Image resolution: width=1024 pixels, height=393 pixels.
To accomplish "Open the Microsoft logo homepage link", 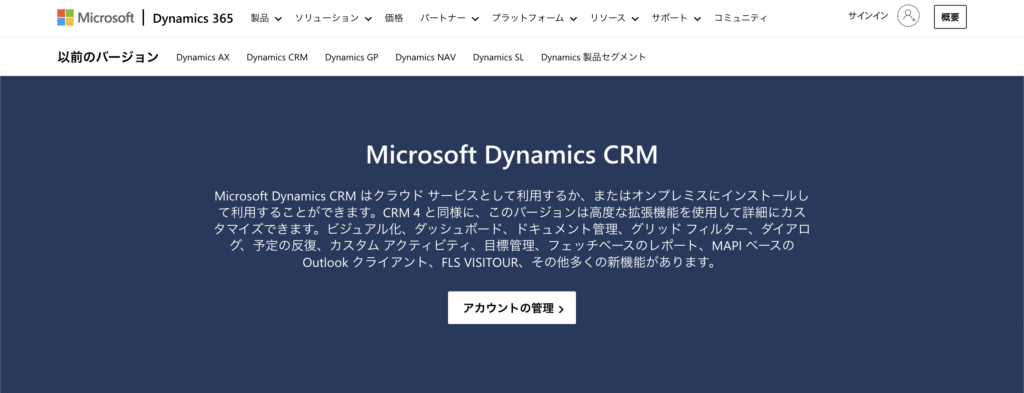I will 95,18.
